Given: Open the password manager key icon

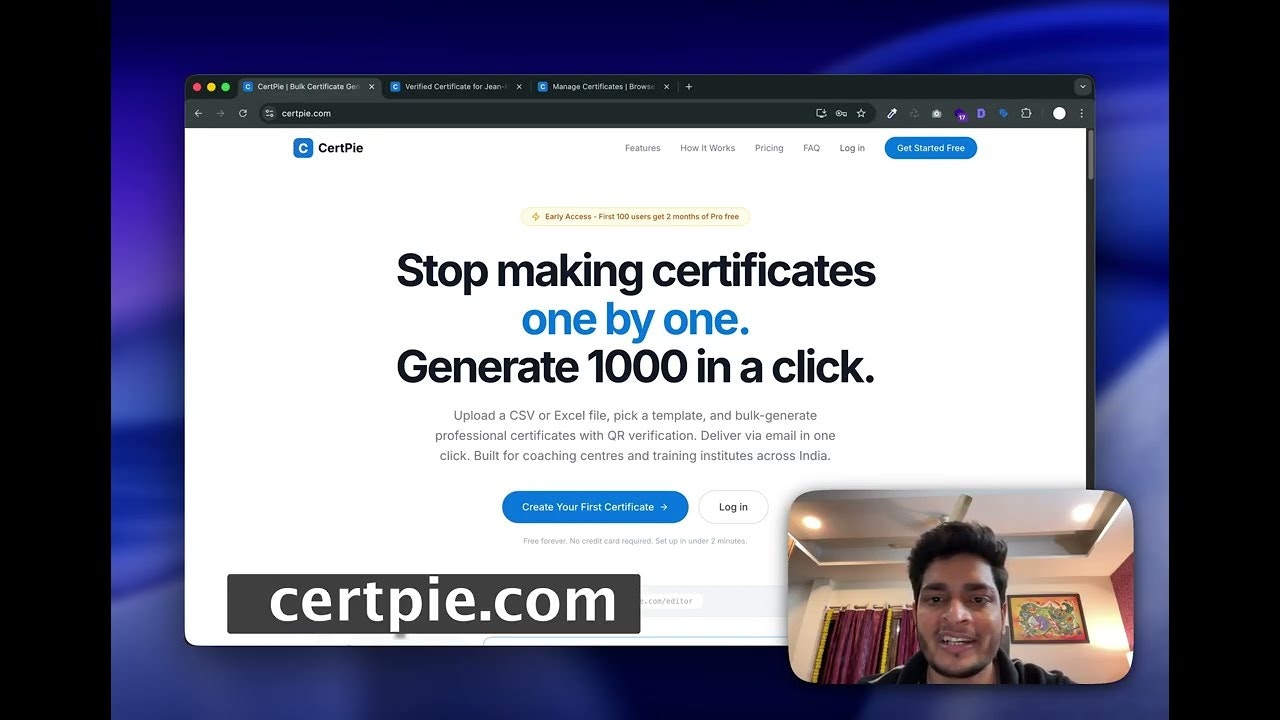Looking at the screenshot, I should tap(842, 113).
